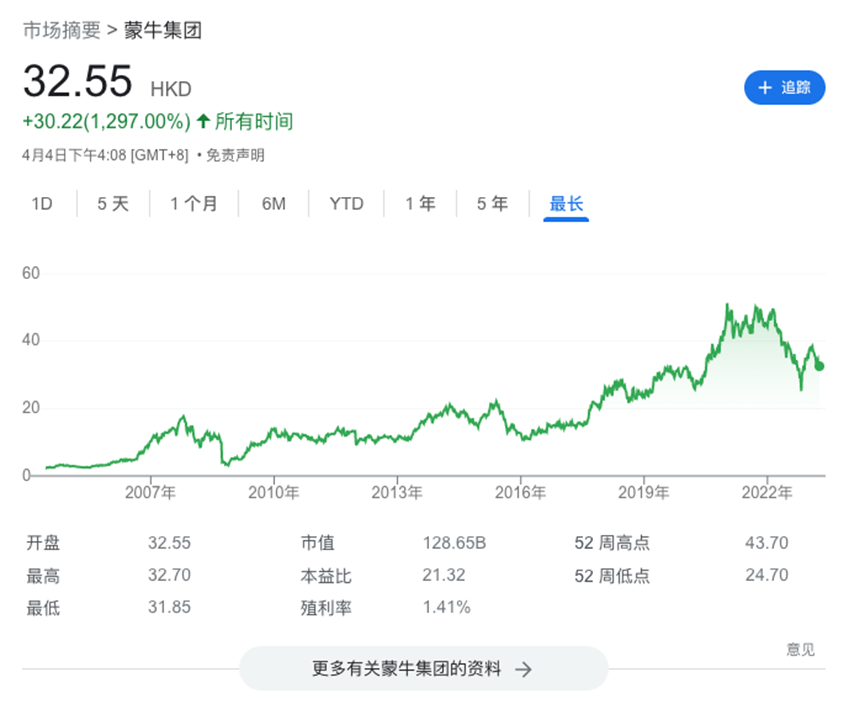The image size is (865, 709).
Task: Click the 52 周高点 value 43.70
Action: coord(767,543)
